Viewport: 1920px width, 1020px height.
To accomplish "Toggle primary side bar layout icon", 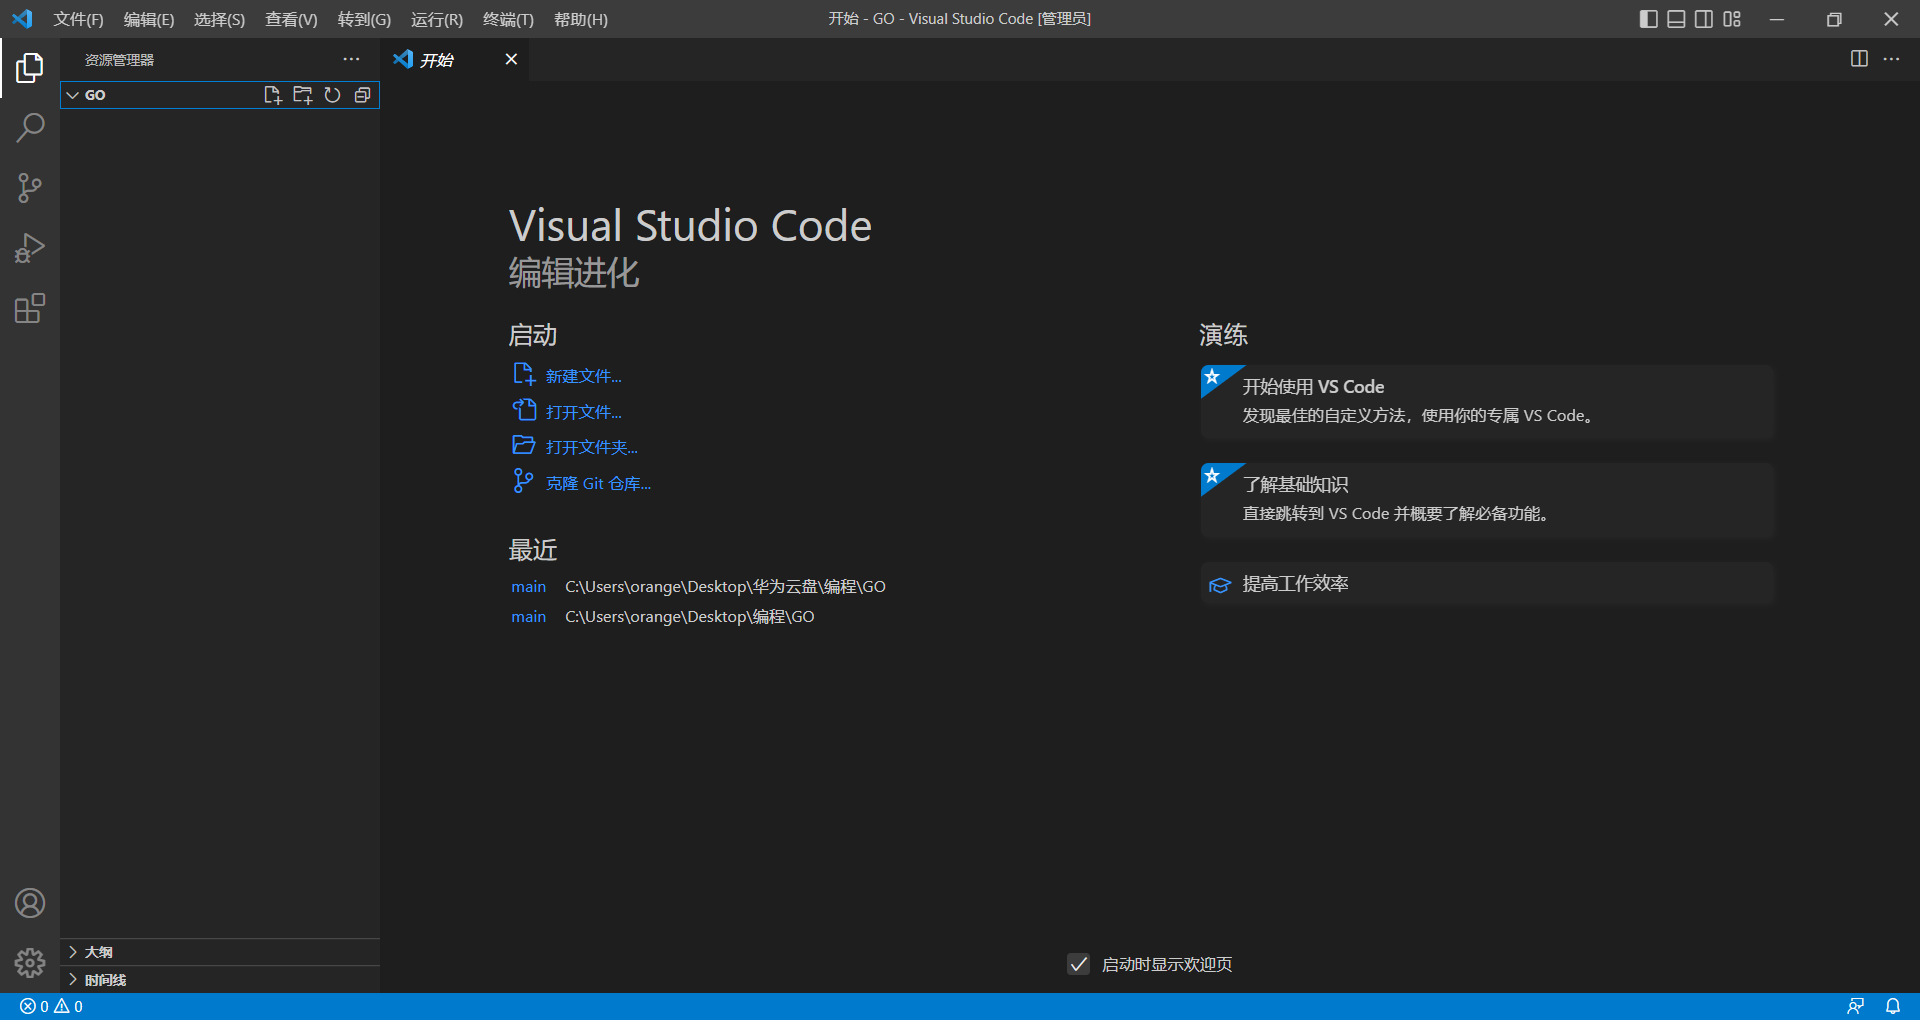I will pyautogui.click(x=1649, y=19).
